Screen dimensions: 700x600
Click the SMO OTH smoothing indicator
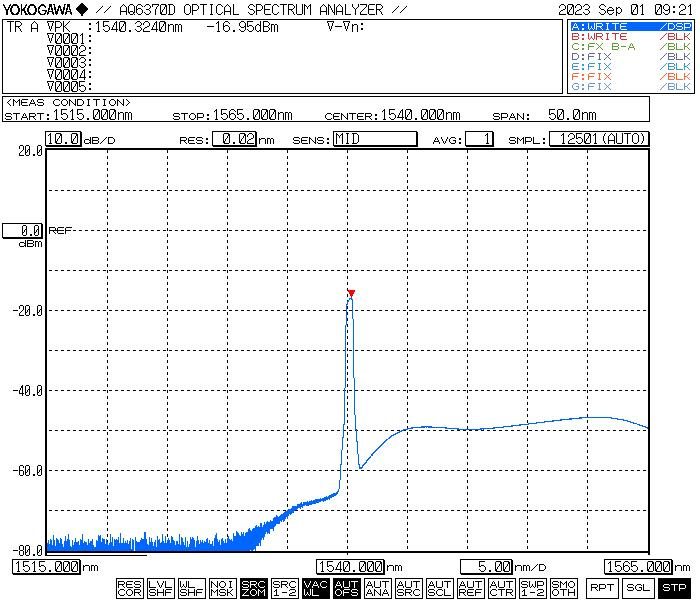click(563, 588)
